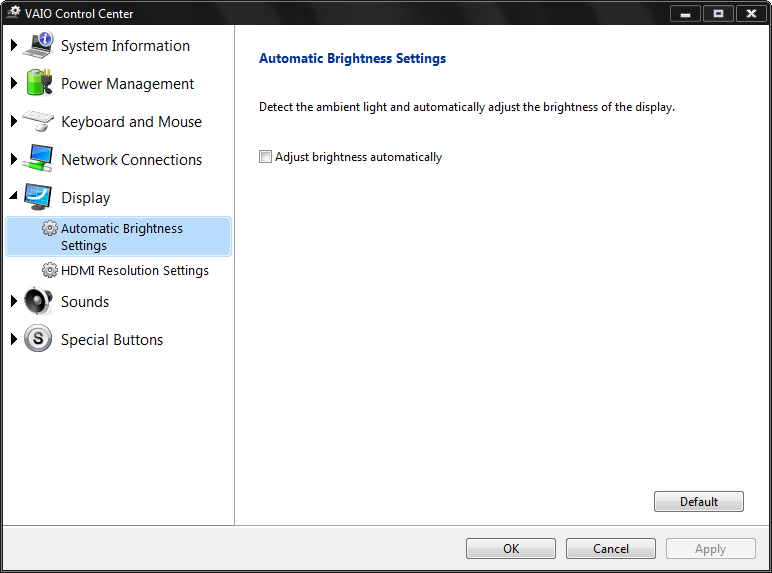Screen dimensions: 772x573
Task: Click the OK button
Action: 511,548
